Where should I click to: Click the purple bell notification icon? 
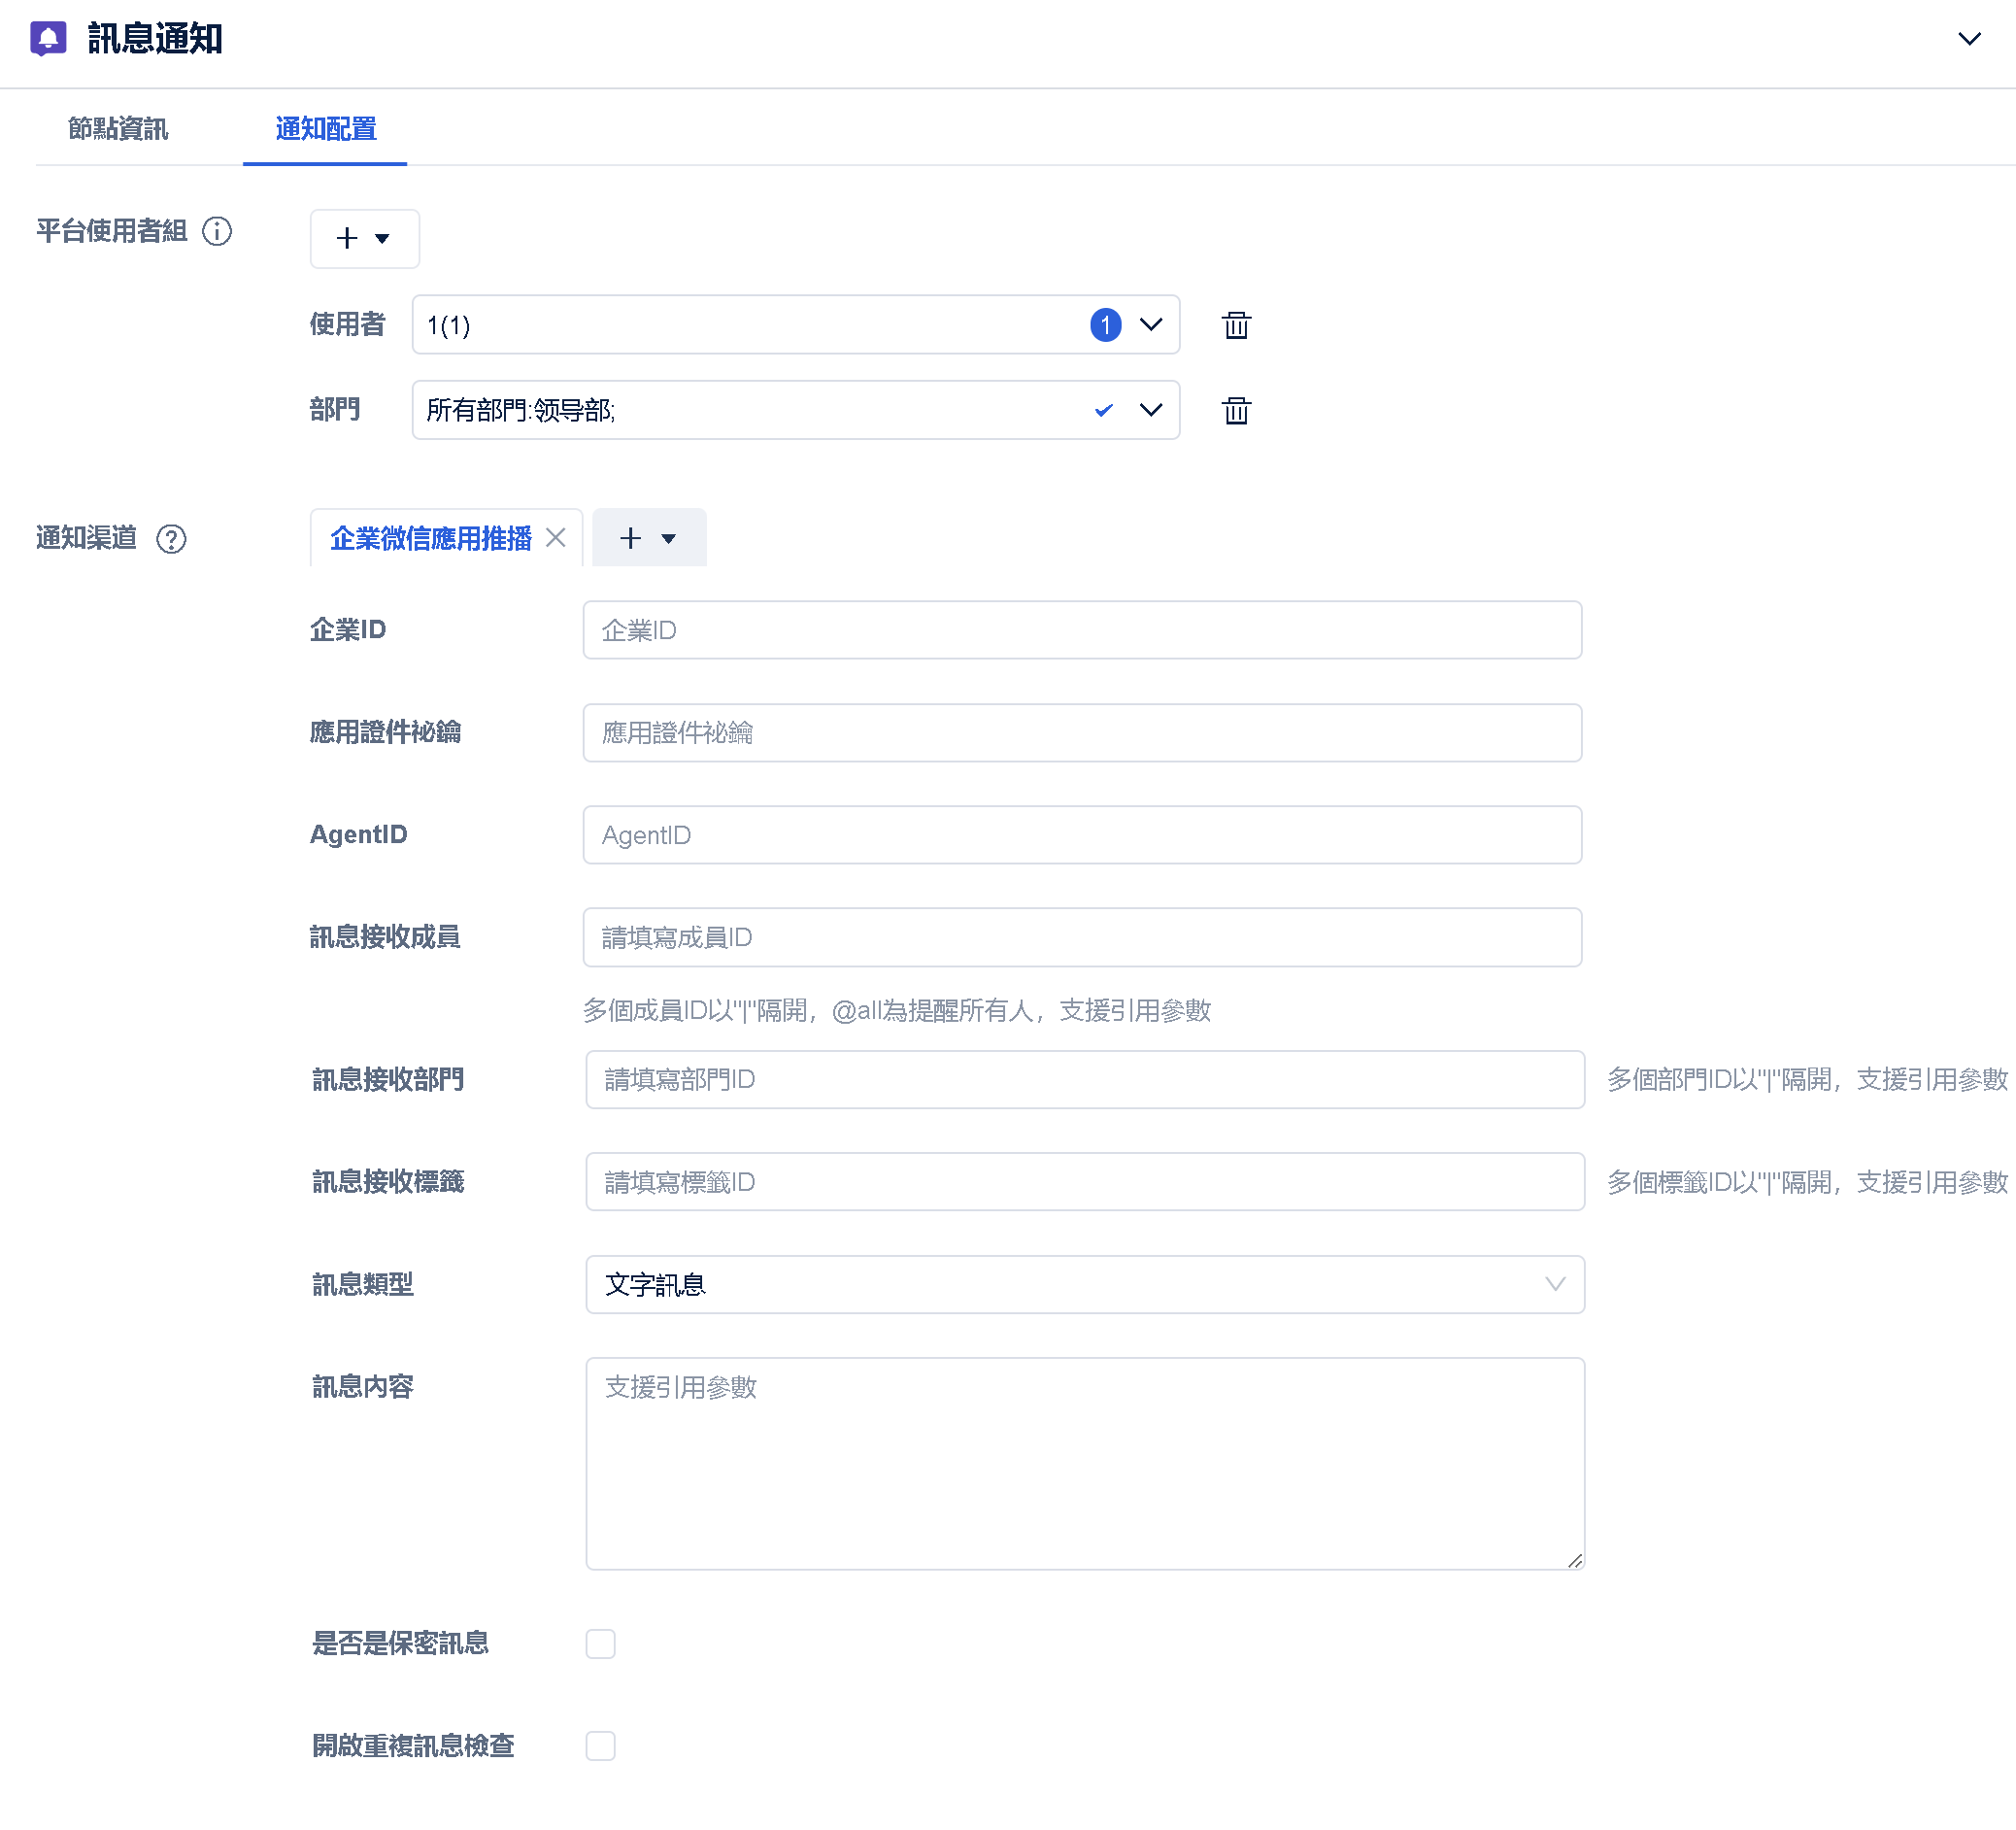click(48, 38)
